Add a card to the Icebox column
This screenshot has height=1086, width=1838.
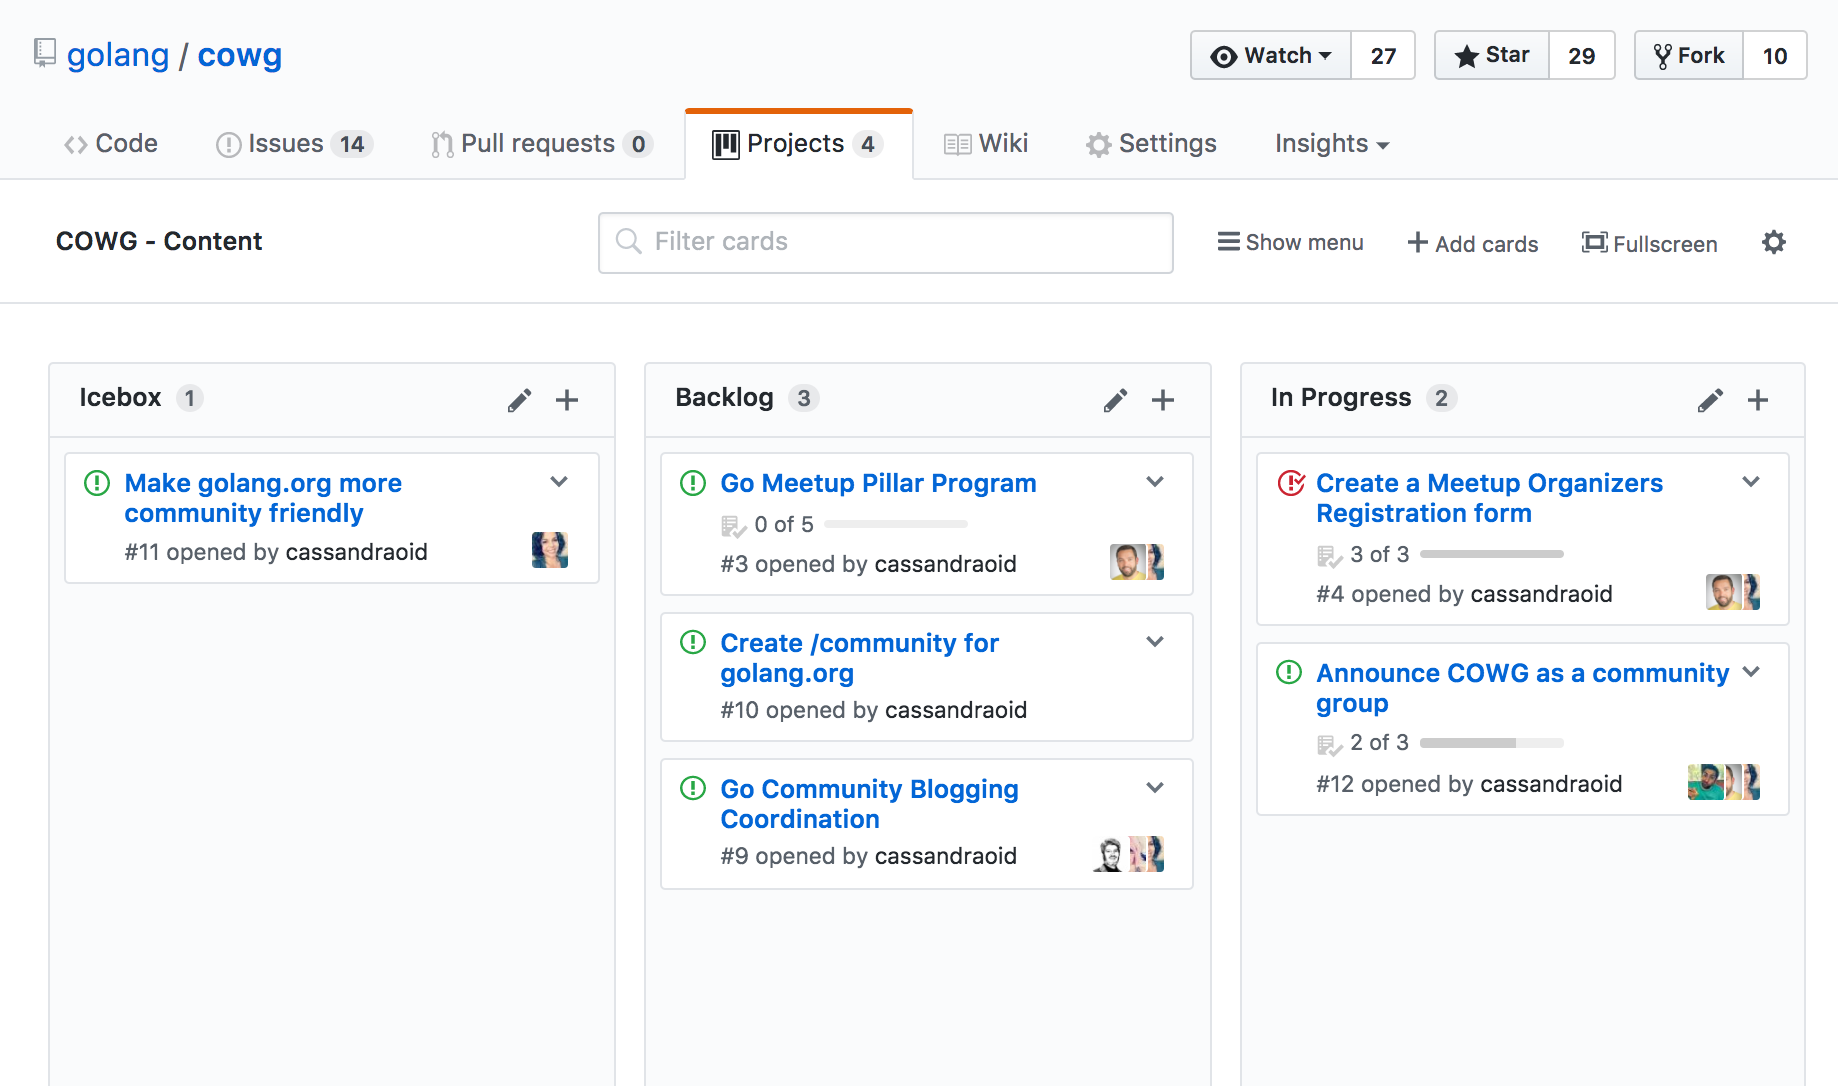(x=567, y=400)
